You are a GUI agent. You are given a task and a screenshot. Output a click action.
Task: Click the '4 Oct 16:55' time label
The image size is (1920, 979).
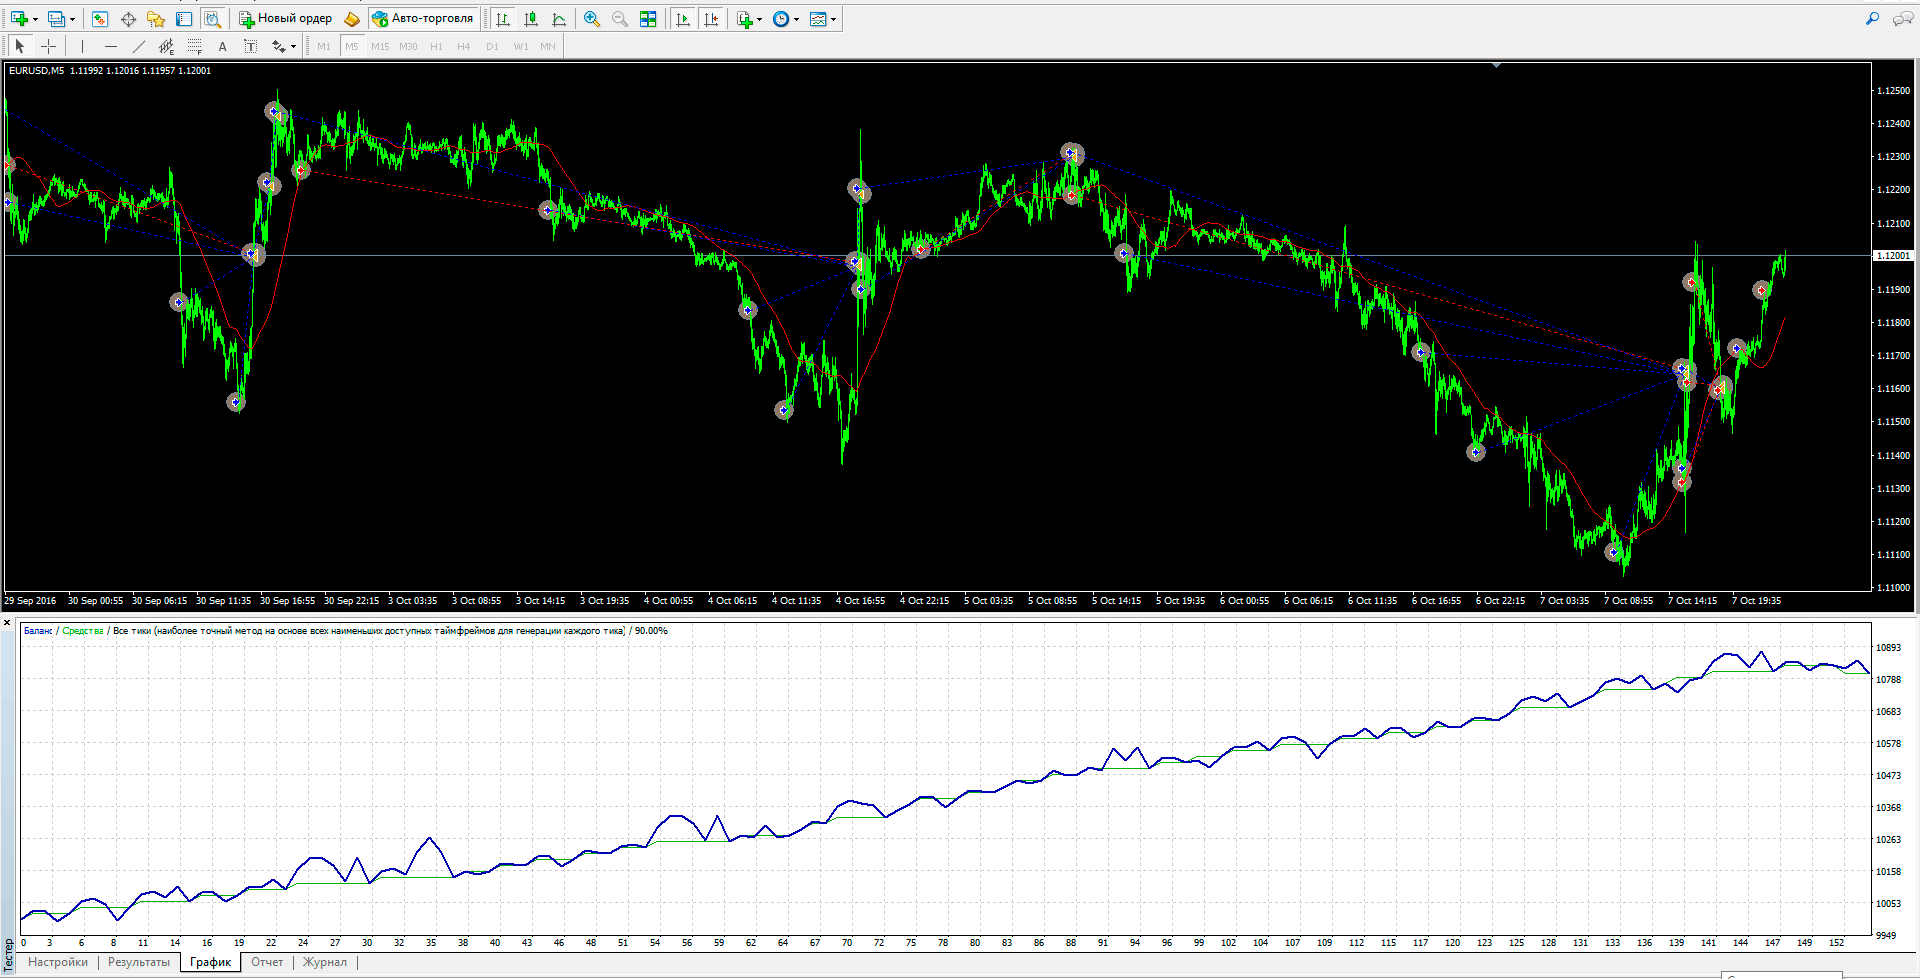[860, 601]
